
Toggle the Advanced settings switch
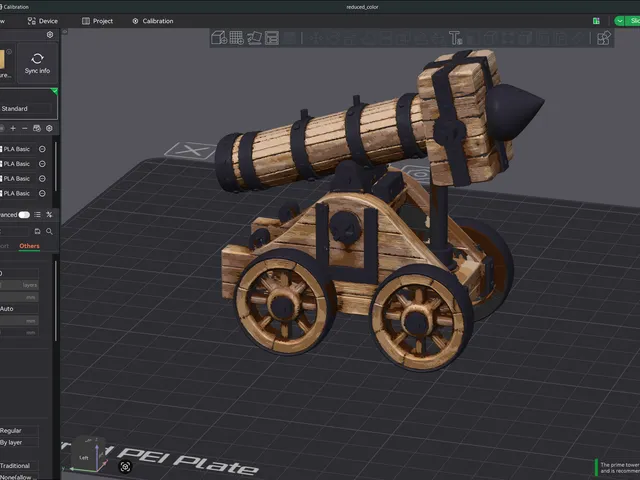[x=24, y=215]
